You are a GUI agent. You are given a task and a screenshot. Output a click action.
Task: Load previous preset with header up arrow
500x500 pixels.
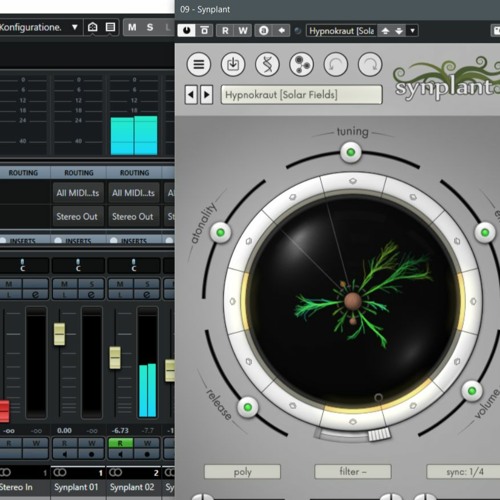(x=385, y=31)
